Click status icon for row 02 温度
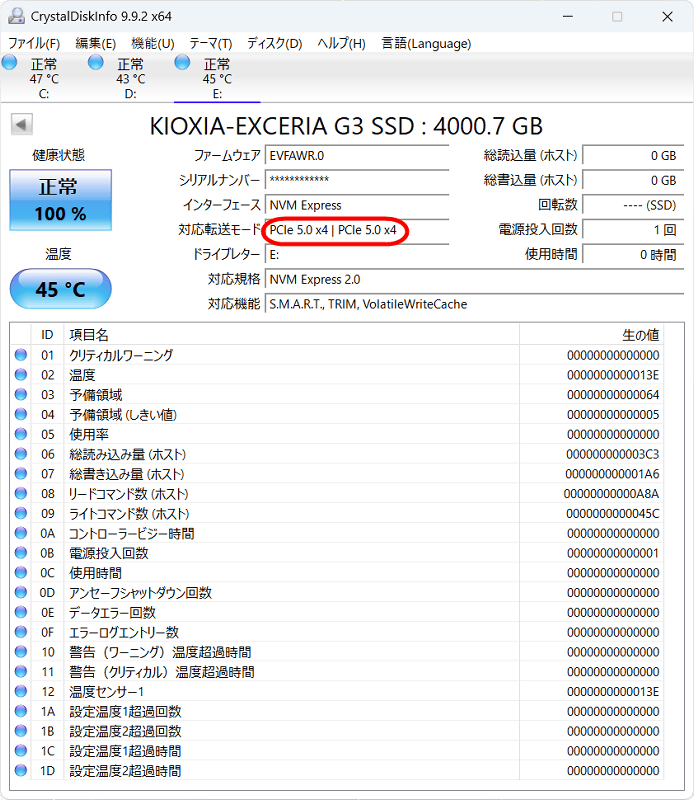 click(x=20, y=374)
